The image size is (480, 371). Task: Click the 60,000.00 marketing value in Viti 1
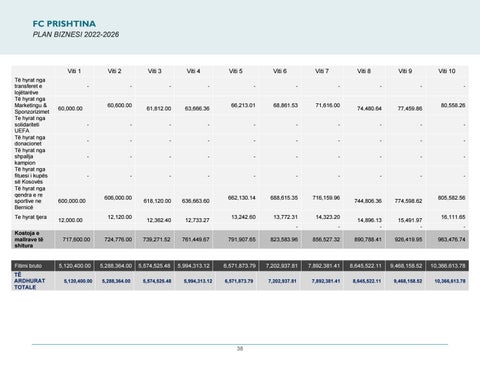pos(70,109)
